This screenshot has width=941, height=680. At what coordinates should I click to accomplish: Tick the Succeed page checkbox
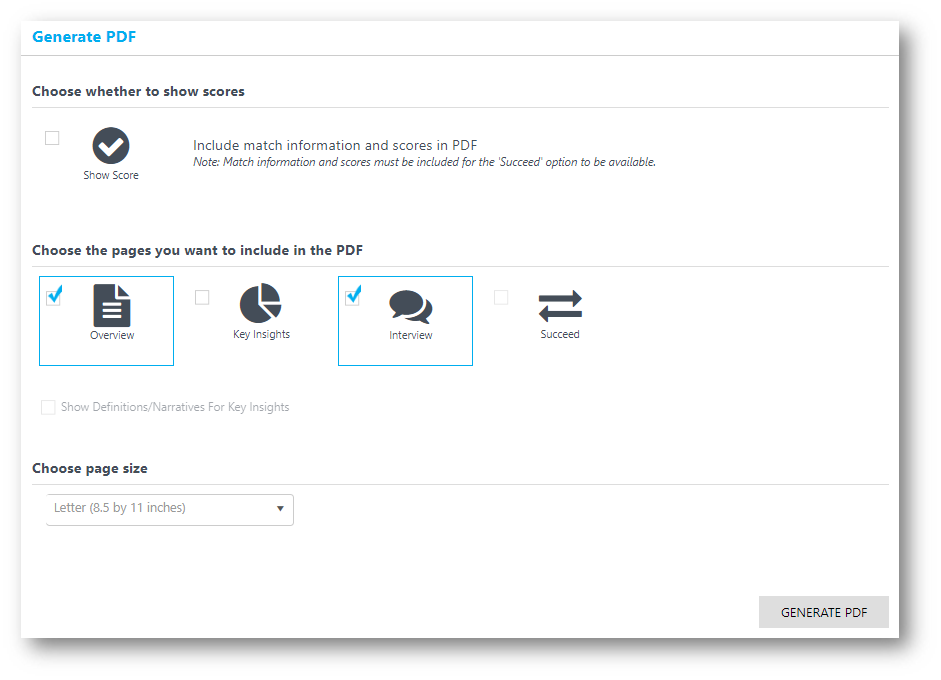coord(501,297)
